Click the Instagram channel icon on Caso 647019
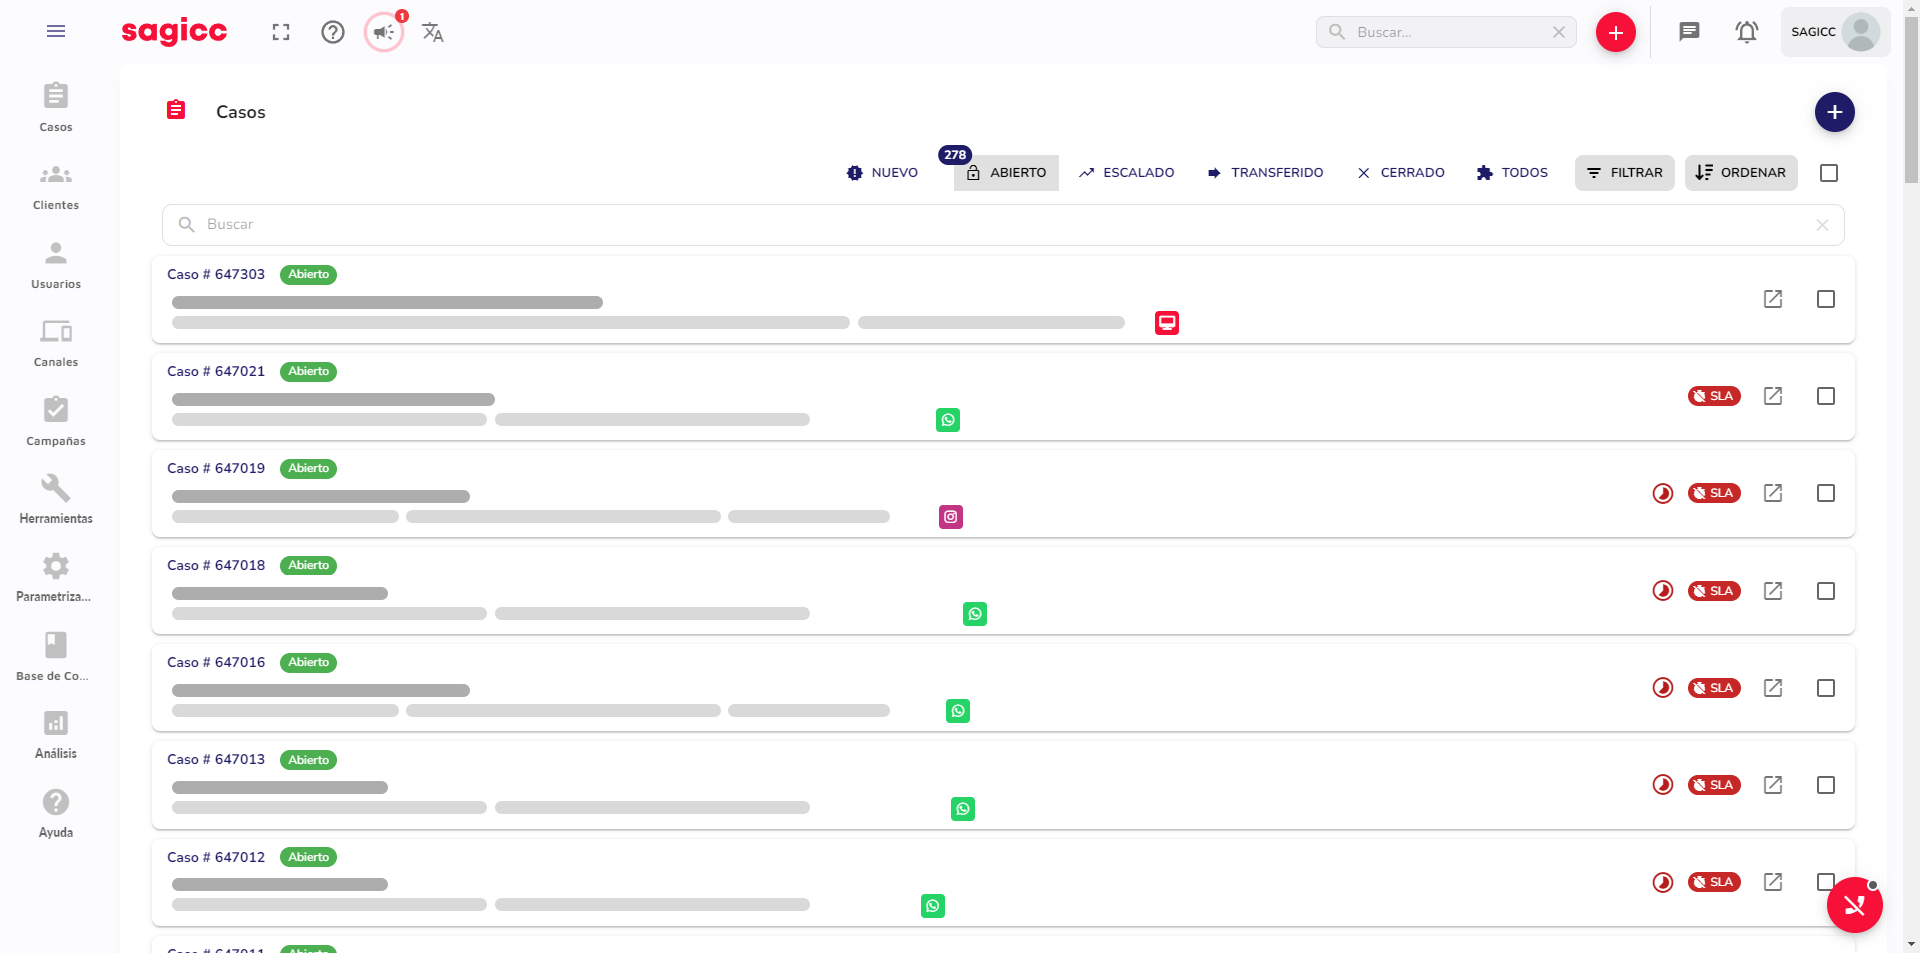Viewport: 1920px width, 953px height. (x=949, y=516)
